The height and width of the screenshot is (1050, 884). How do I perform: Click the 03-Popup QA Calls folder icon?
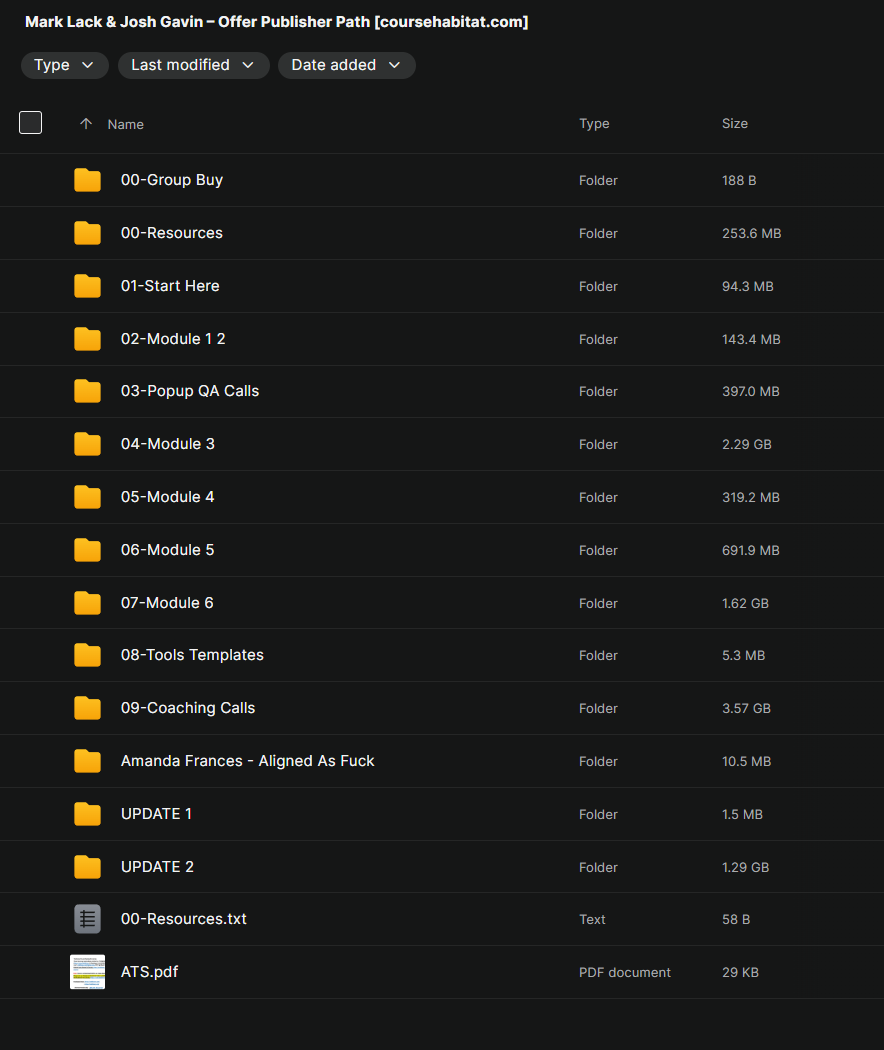click(x=88, y=391)
